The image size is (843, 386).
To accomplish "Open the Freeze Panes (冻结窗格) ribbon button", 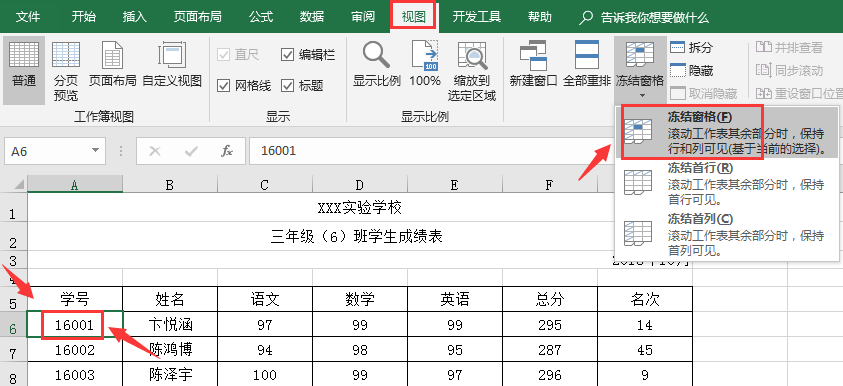I will pyautogui.click(x=640, y=69).
